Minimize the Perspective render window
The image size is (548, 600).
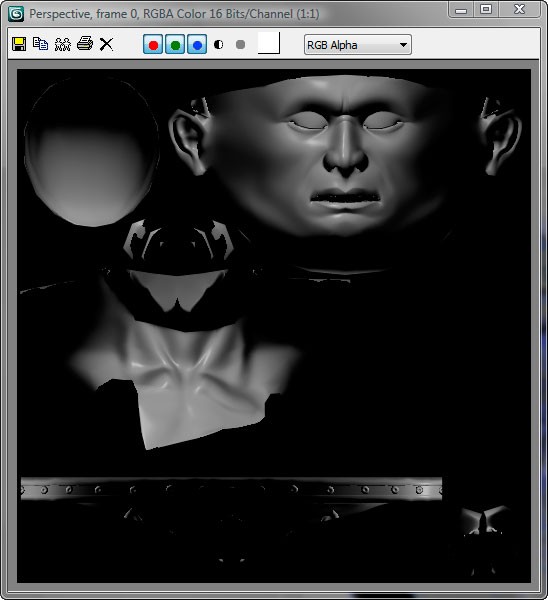(x=461, y=10)
